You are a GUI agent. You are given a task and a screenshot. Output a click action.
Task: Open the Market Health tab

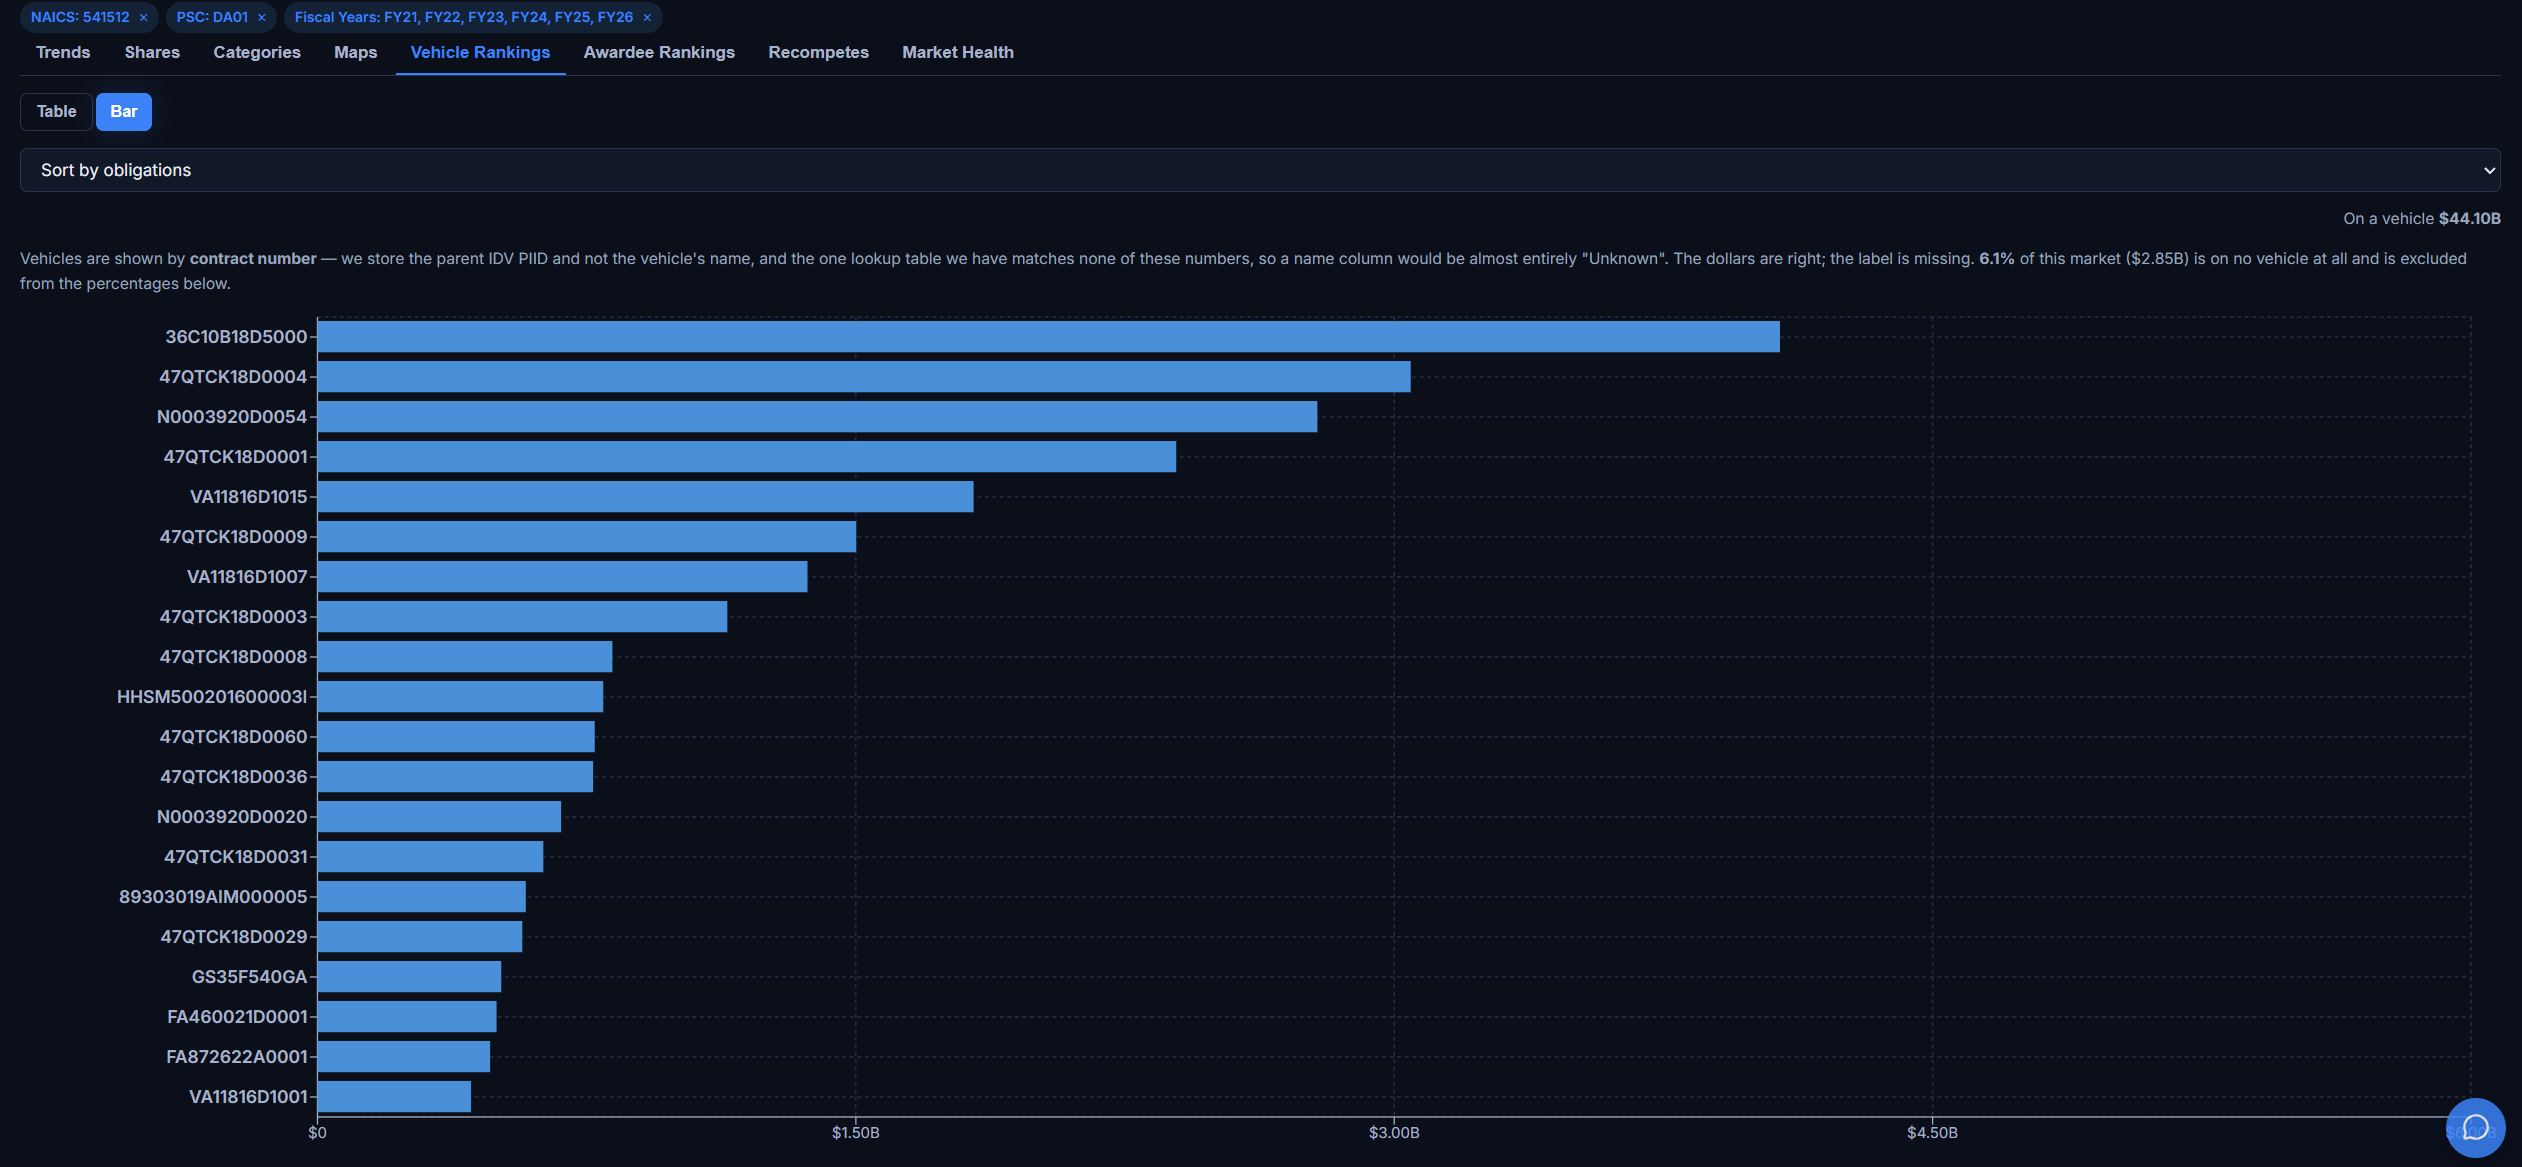click(958, 52)
